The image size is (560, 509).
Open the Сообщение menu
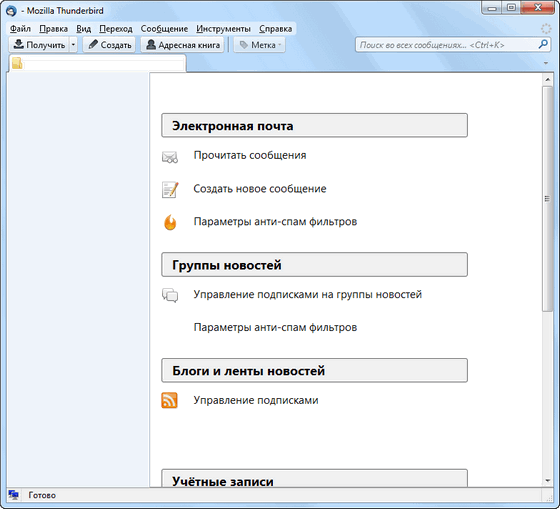(164, 29)
